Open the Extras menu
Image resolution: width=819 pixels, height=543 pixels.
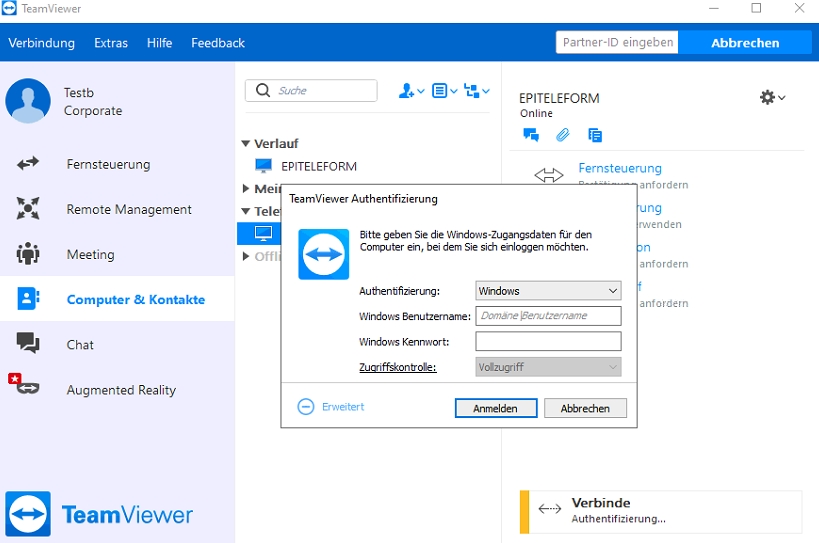pyautogui.click(x=111, y=43)
